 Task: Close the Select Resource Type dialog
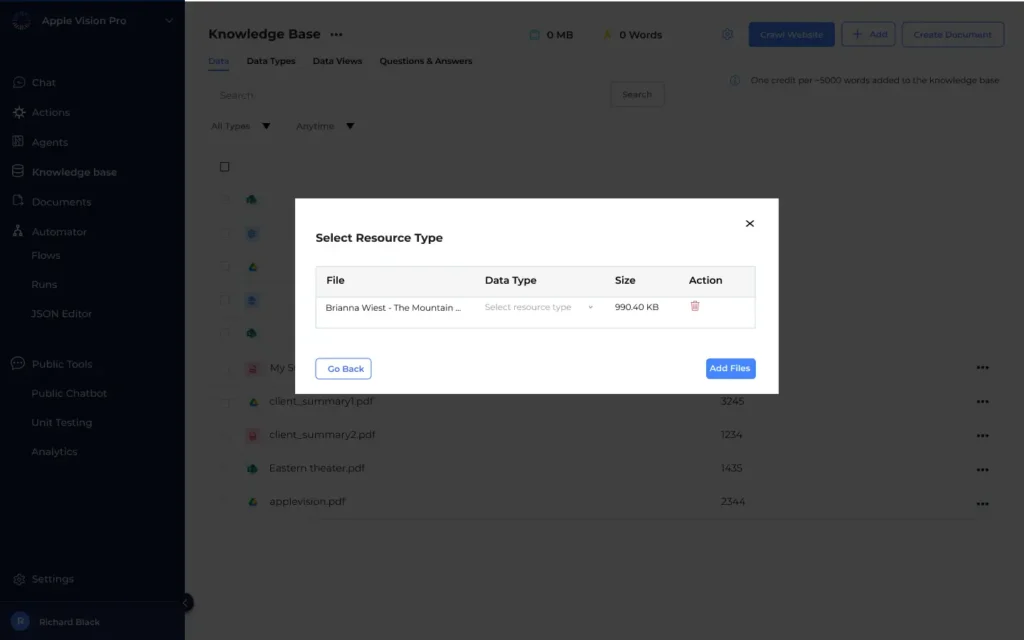click(x=750, y=223)
